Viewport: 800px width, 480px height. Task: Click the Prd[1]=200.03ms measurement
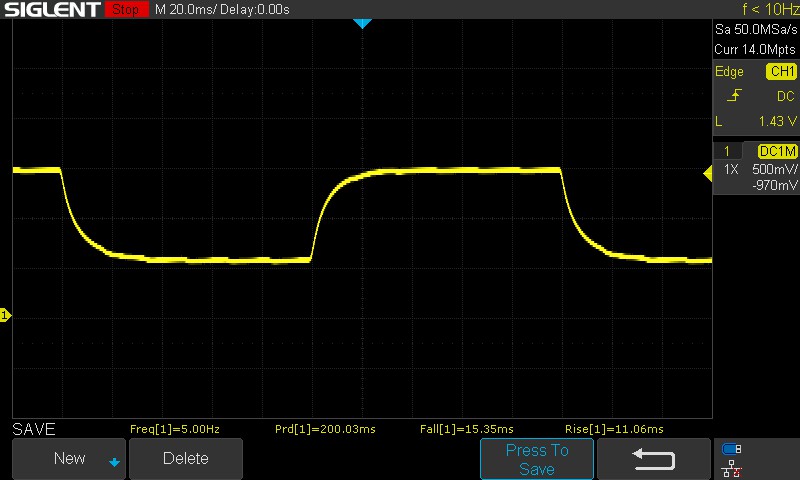pos(325,429)
